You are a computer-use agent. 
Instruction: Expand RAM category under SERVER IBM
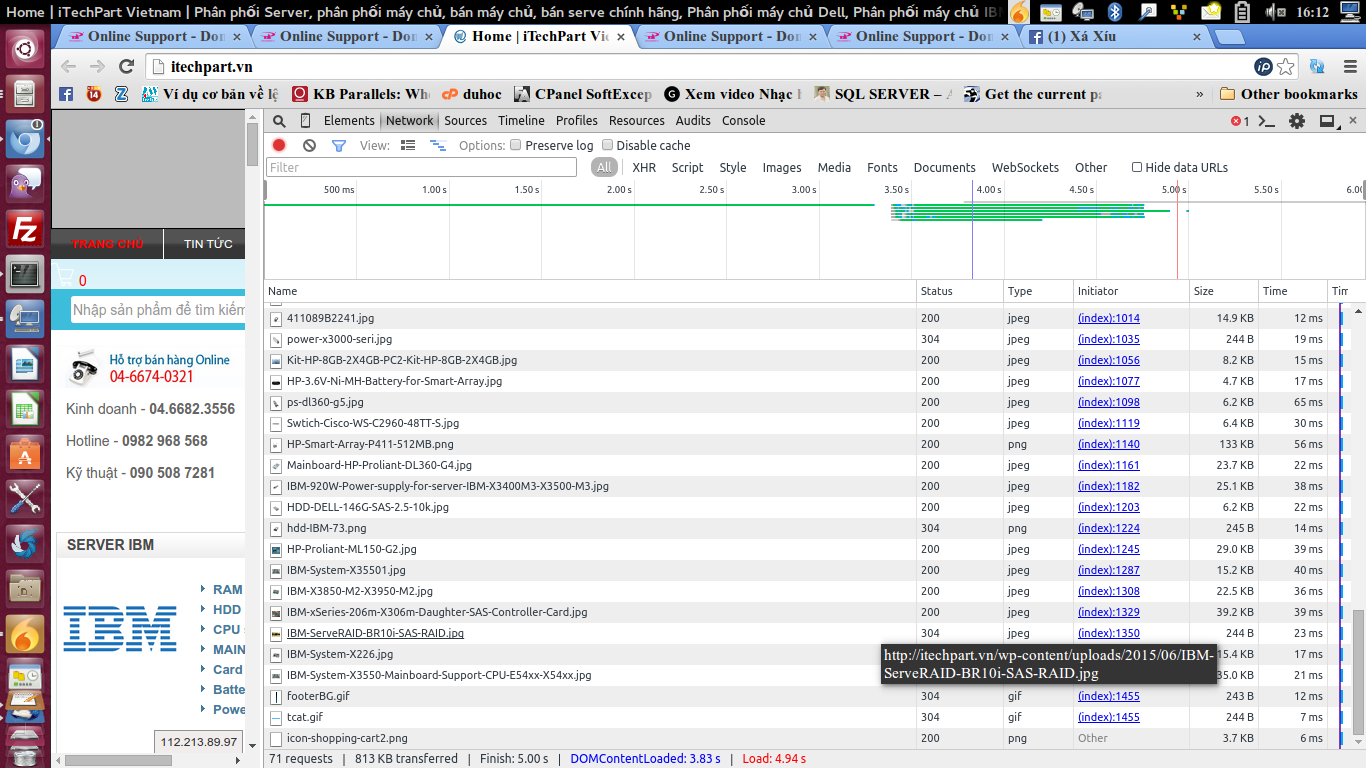point(227,589)
